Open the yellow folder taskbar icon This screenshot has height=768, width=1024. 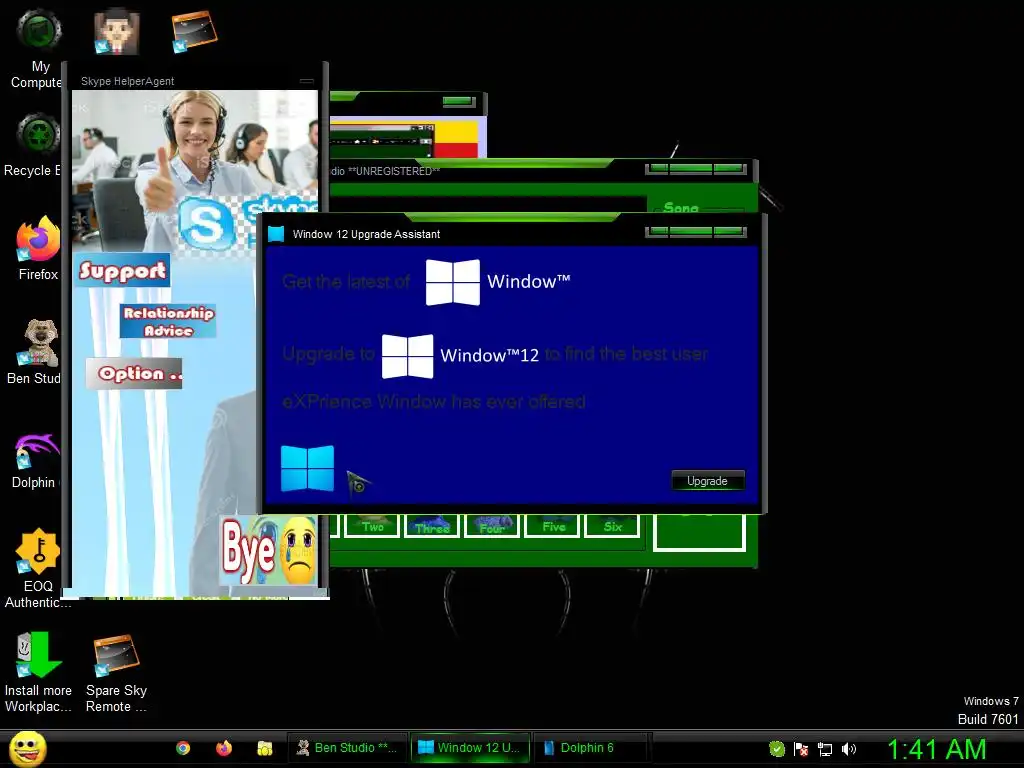click(x=264, y=748)
